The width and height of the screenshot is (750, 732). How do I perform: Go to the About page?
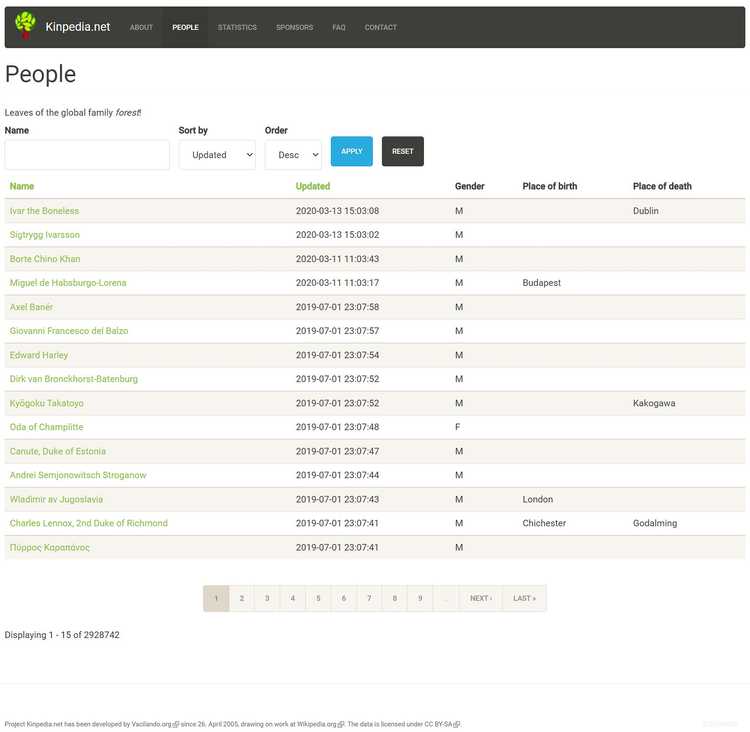point(141,28)
